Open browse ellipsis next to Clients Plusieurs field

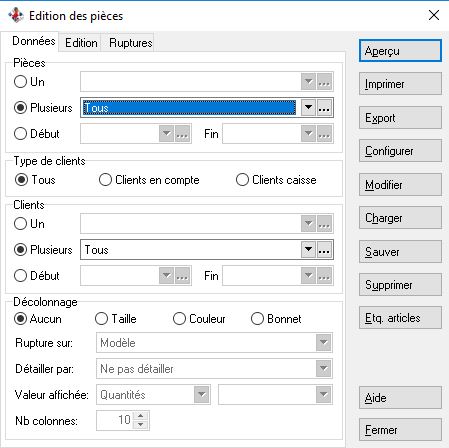[x=324, y=250]
